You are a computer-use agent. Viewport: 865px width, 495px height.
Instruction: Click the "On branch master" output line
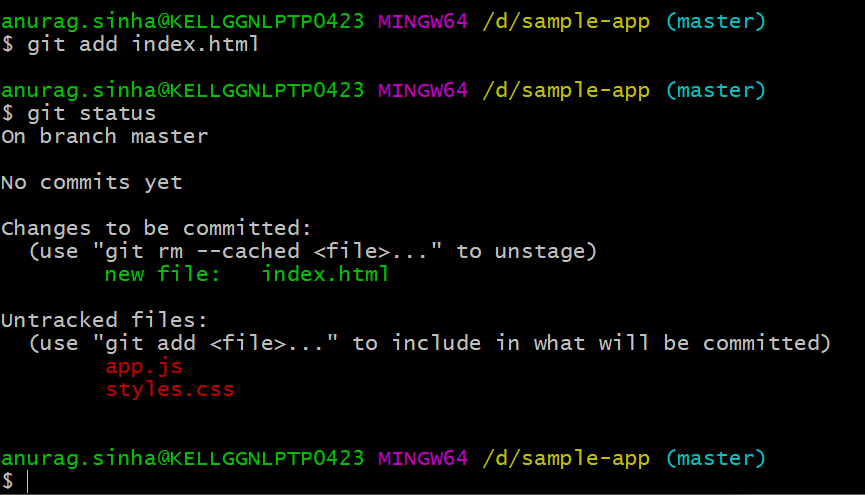tap(105, 136)
